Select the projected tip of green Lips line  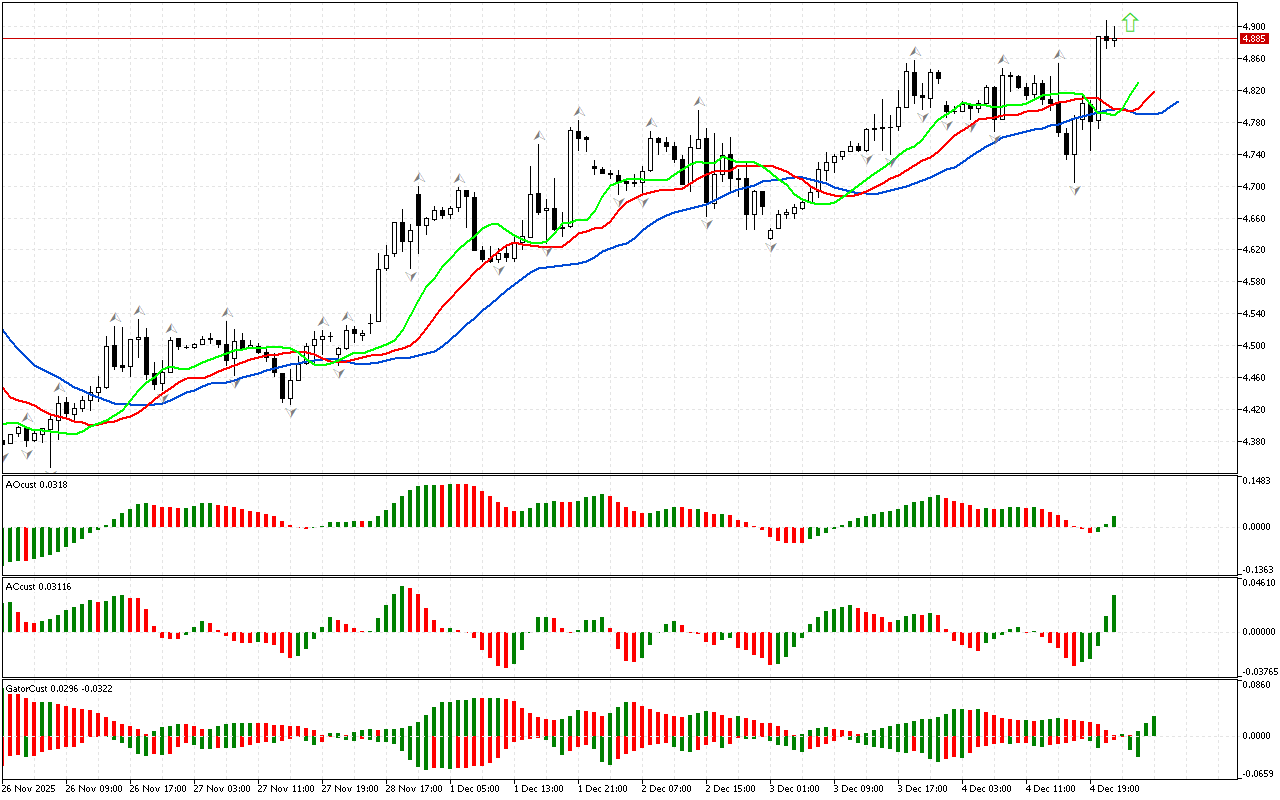point(1138,83)
